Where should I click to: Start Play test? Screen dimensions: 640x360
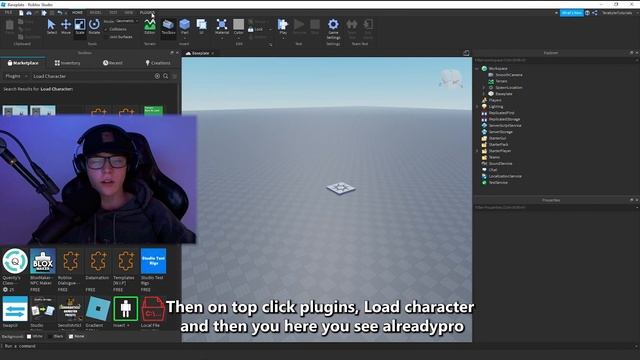[x=282, y=25]
